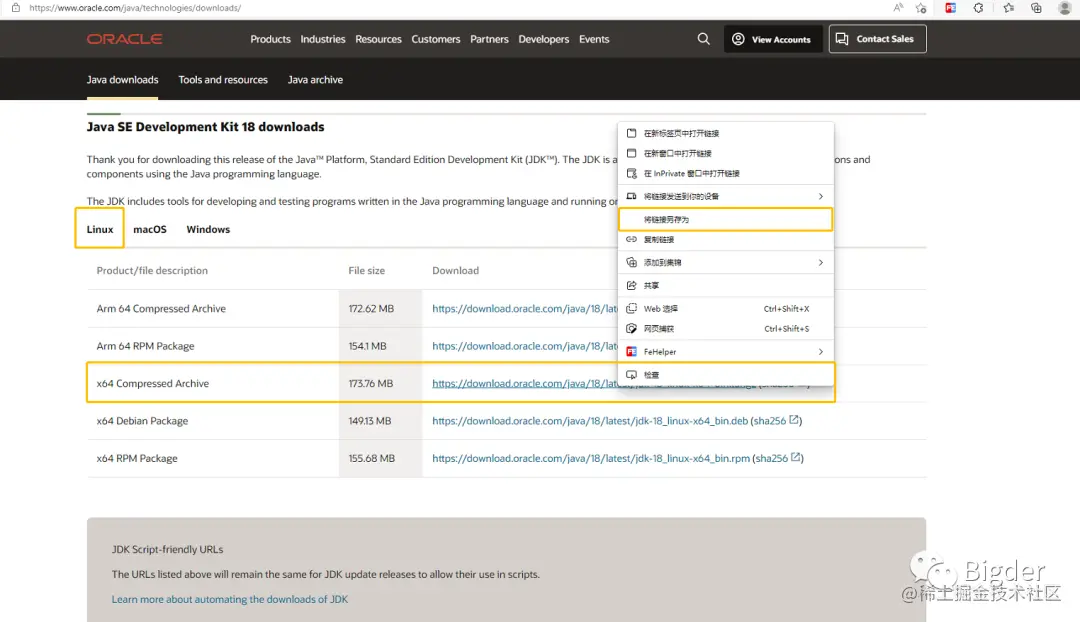Click the Product/file description column header
This screenshot has height=622, width=1080.
tap(152, 271)
